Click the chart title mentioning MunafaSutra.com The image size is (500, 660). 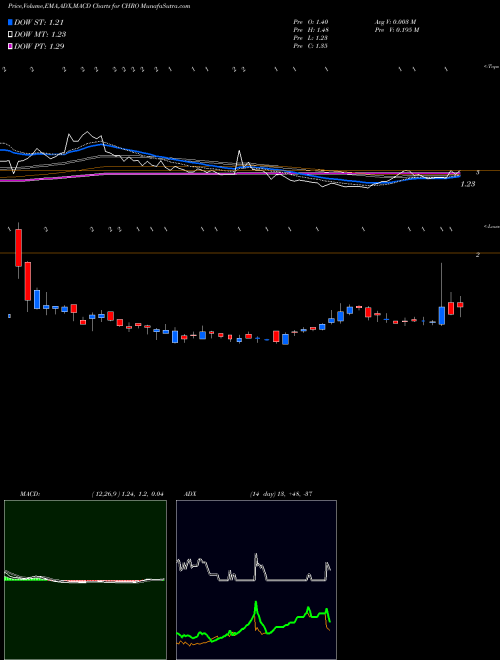[99, 6]
